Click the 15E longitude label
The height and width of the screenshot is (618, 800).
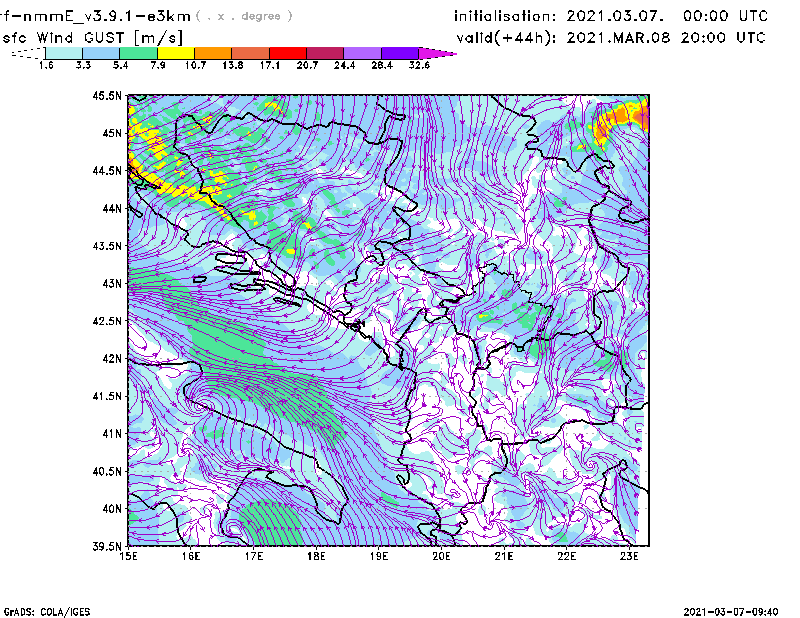click(x=128, y=556)
